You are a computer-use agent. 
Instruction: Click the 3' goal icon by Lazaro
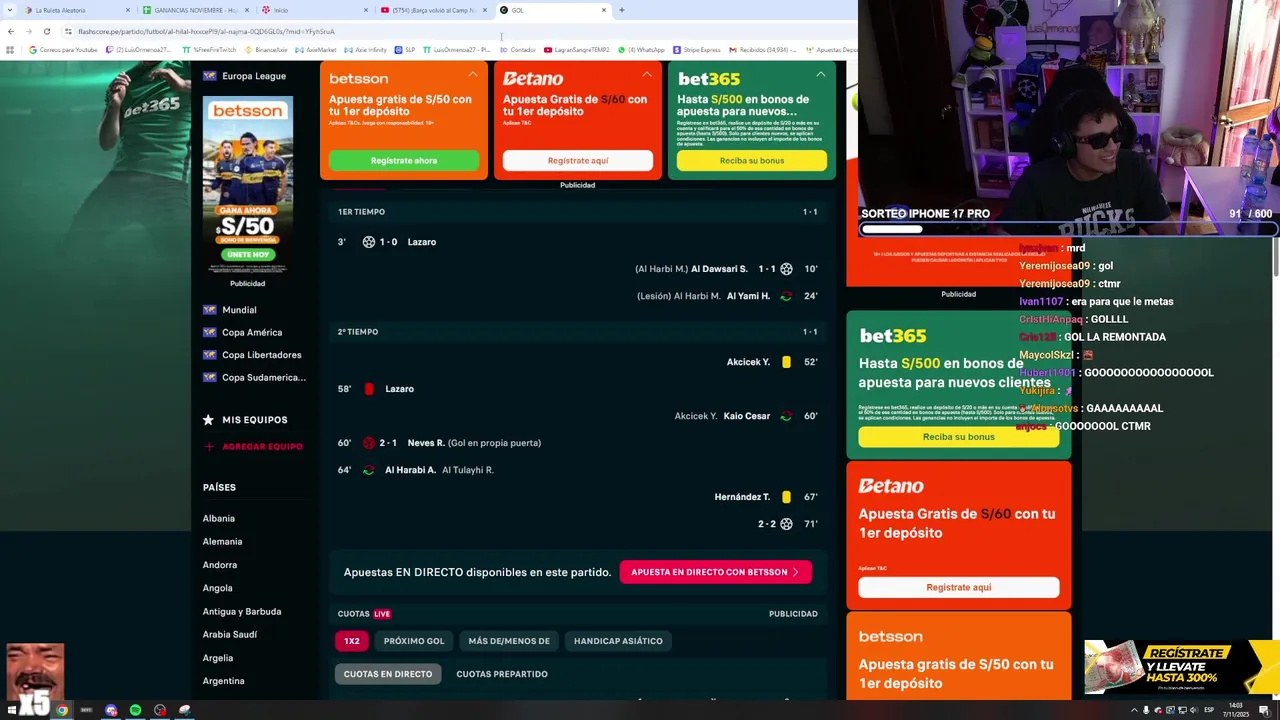tap(368, 242)
